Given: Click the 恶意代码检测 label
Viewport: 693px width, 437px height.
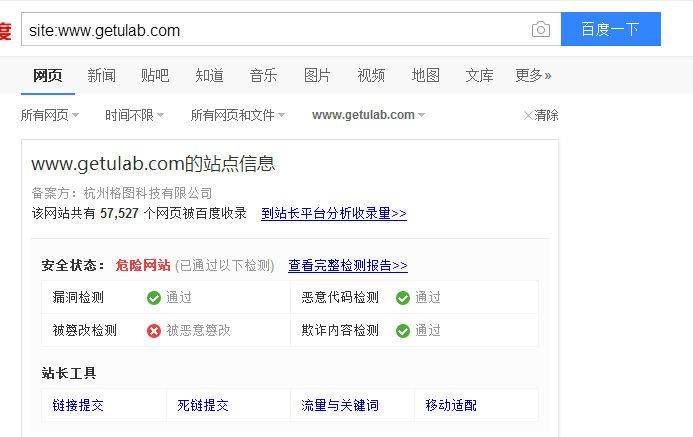Looking at the screenshot, I should tap(340, 297).
